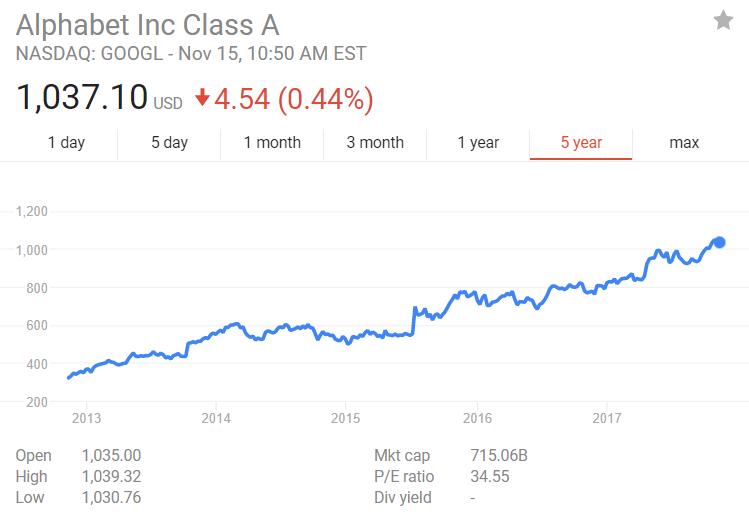The width and height of the screenshot is (749, 532).
Task: Click the 1,037.10 stock price
Action: coord(82,98)
